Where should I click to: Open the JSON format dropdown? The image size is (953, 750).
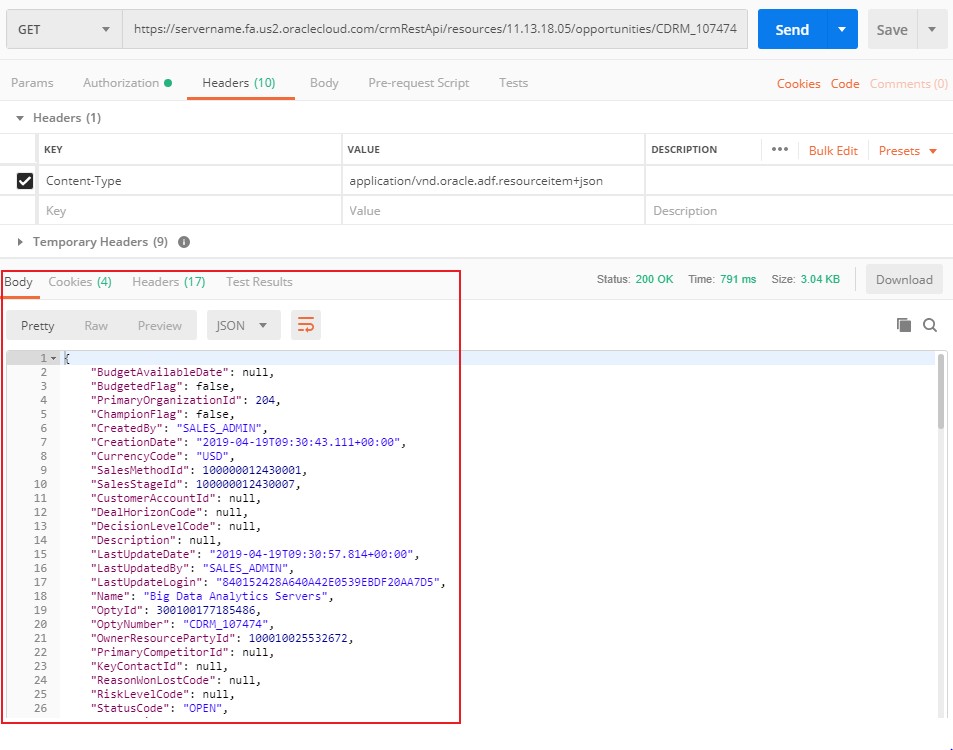pyautogui.click(x=243, y=325)
